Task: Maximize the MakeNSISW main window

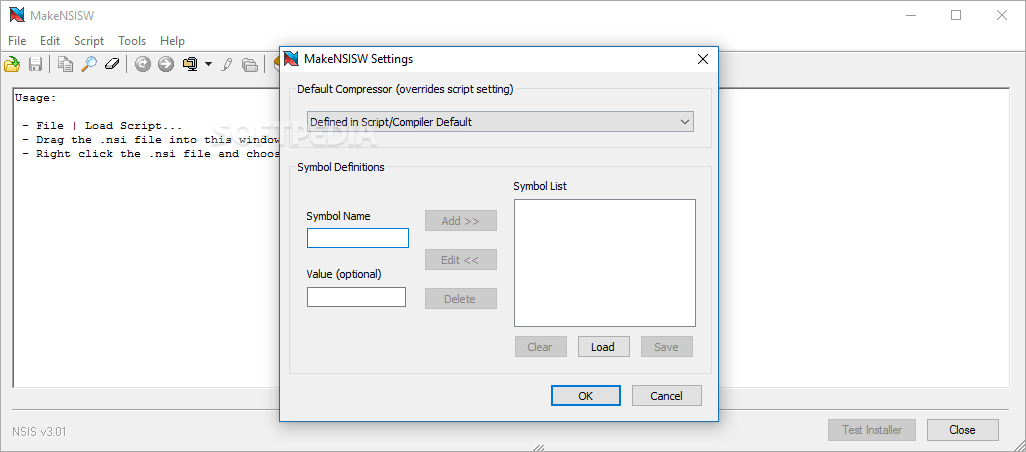Action: (956, 16)
